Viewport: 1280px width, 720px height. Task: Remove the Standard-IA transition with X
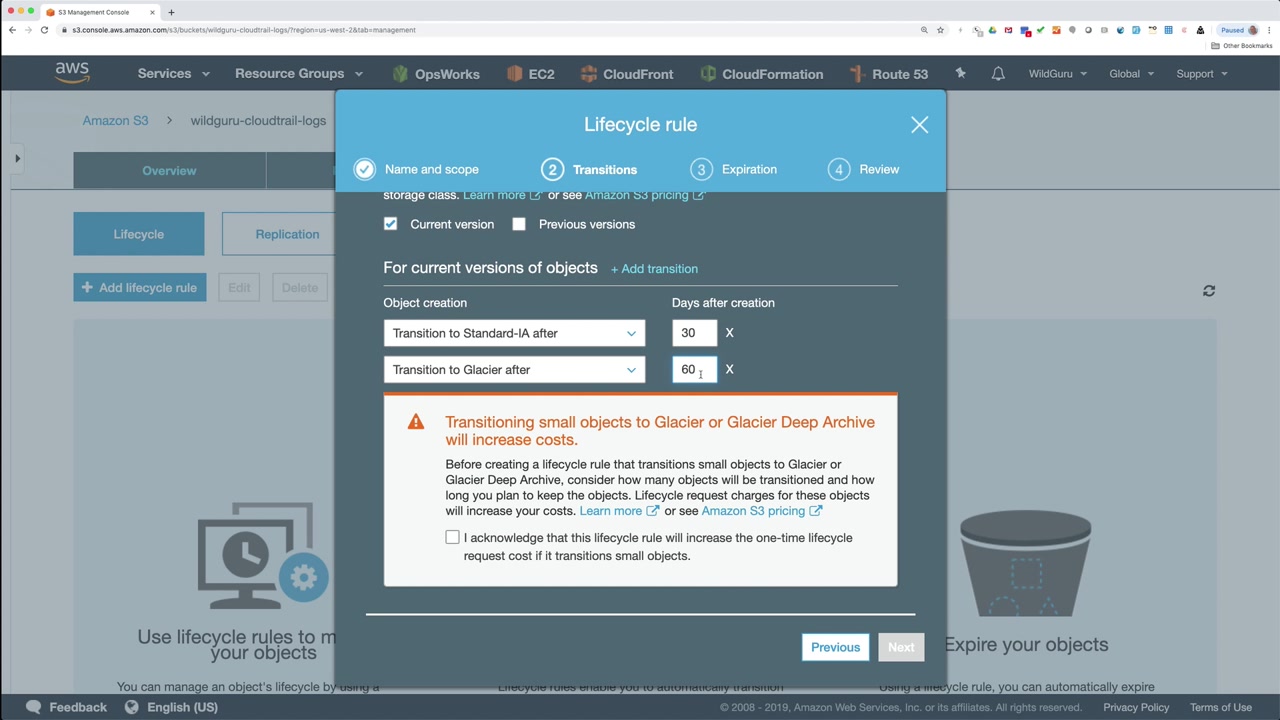(x=729, y=333)
